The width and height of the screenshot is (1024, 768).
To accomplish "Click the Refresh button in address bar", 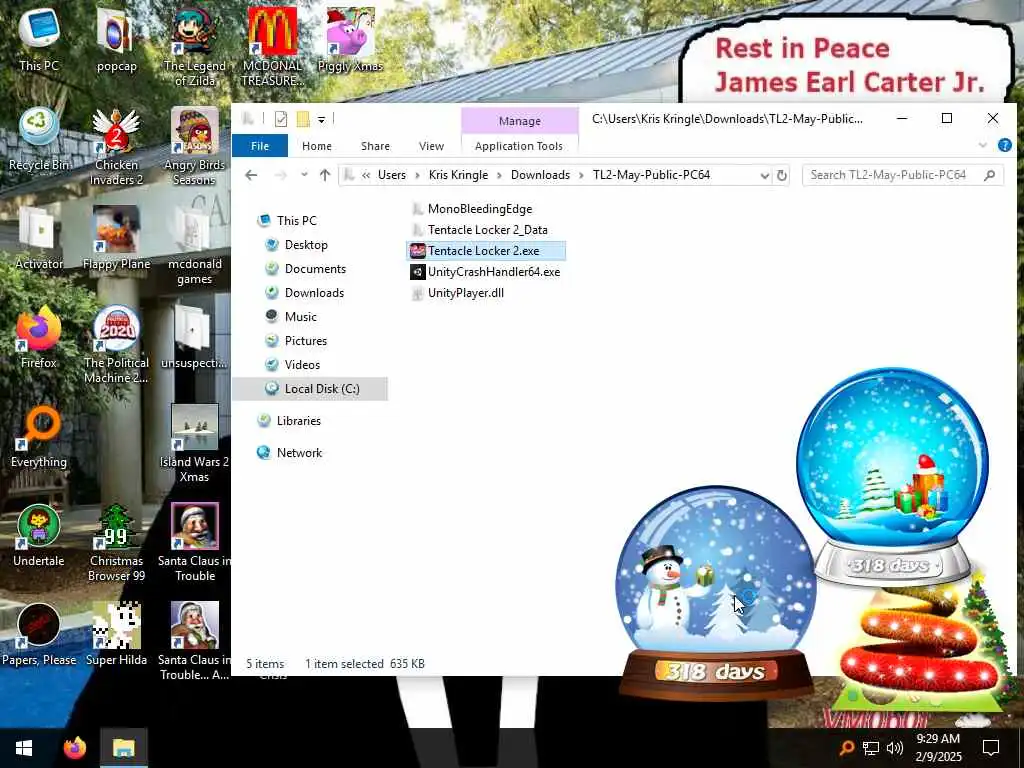I will coord(781,175).
